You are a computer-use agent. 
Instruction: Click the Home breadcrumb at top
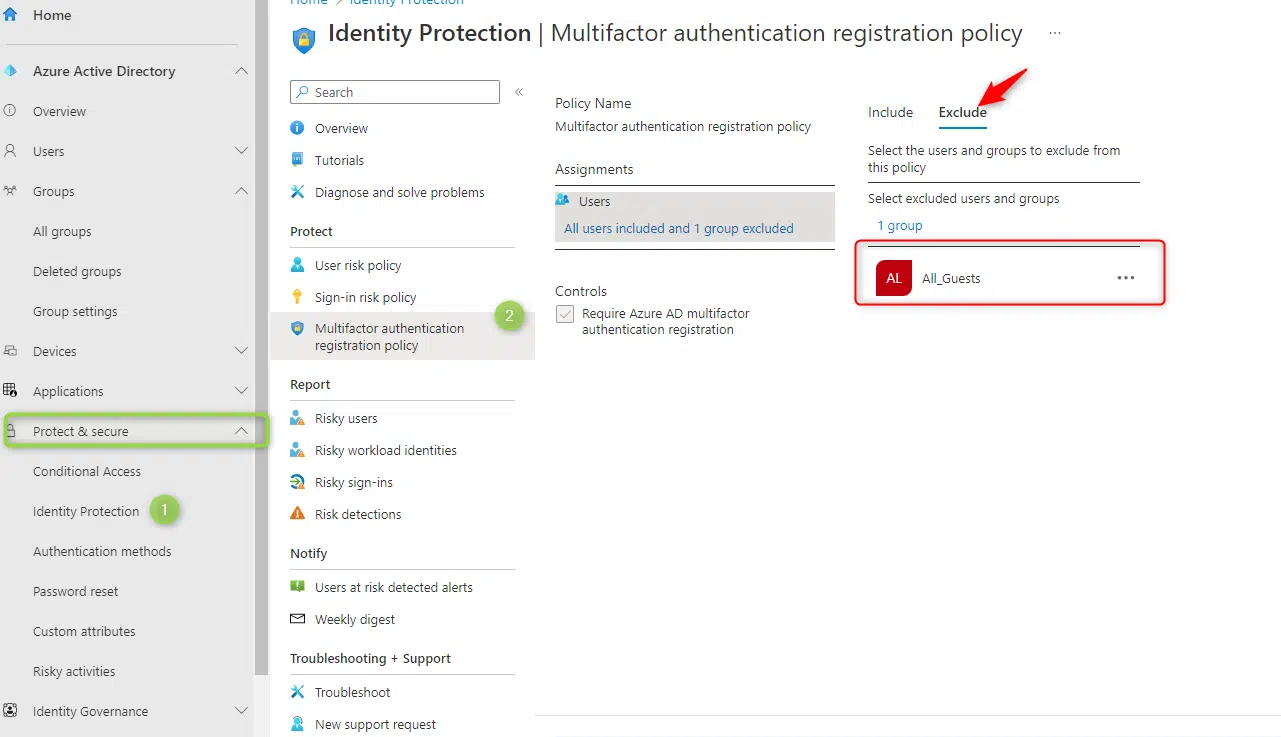(x=308, y=3)
